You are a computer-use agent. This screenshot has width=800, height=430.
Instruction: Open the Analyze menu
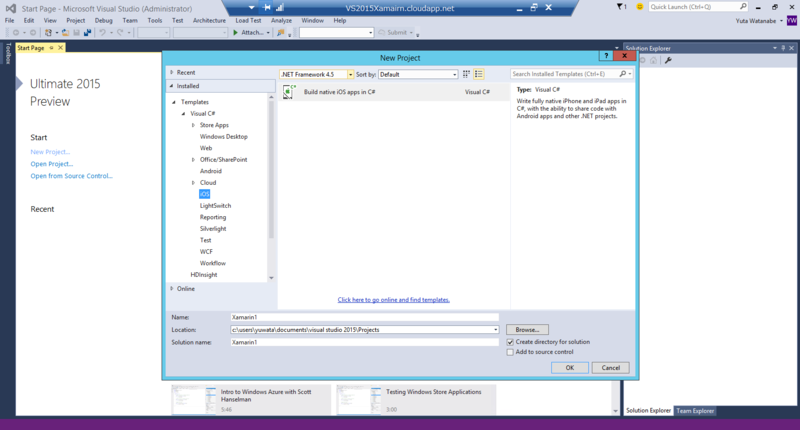[282, 20]
